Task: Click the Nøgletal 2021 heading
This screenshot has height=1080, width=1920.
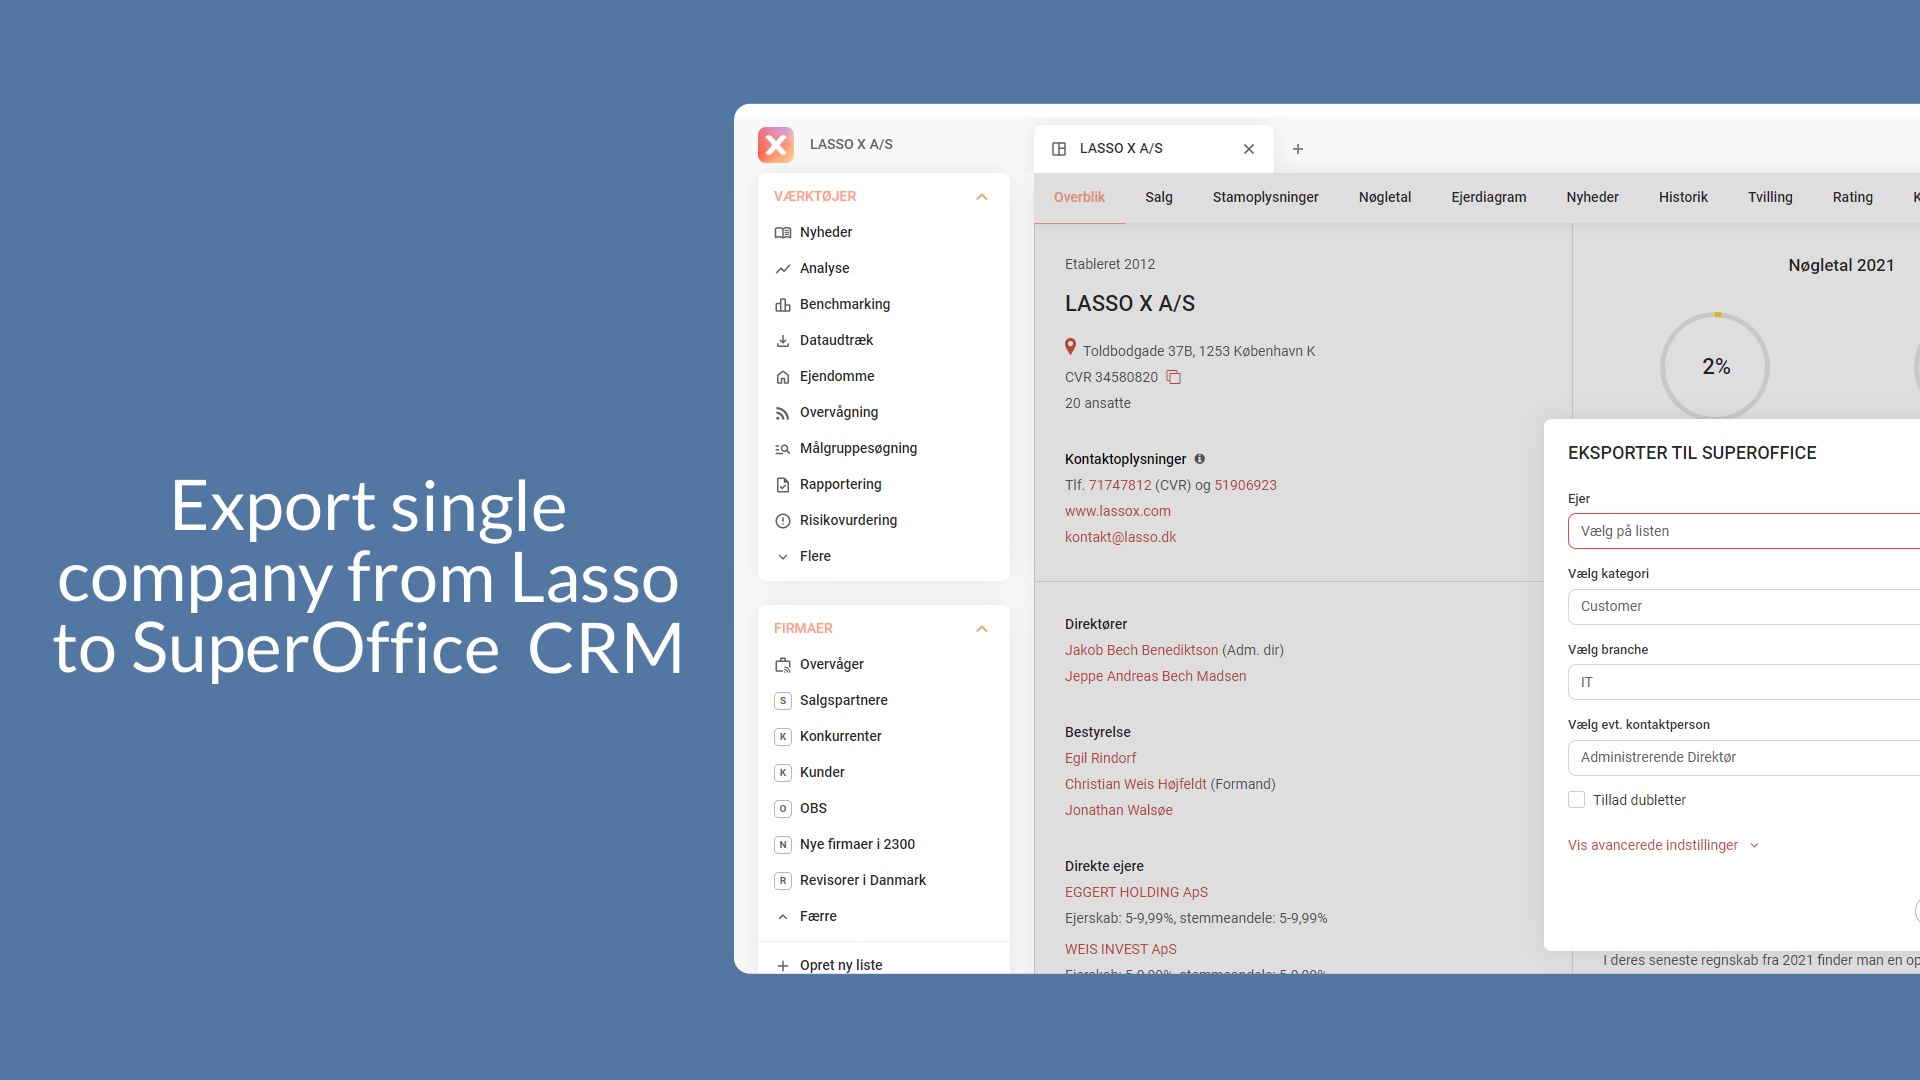Action: pos(1841,266)
